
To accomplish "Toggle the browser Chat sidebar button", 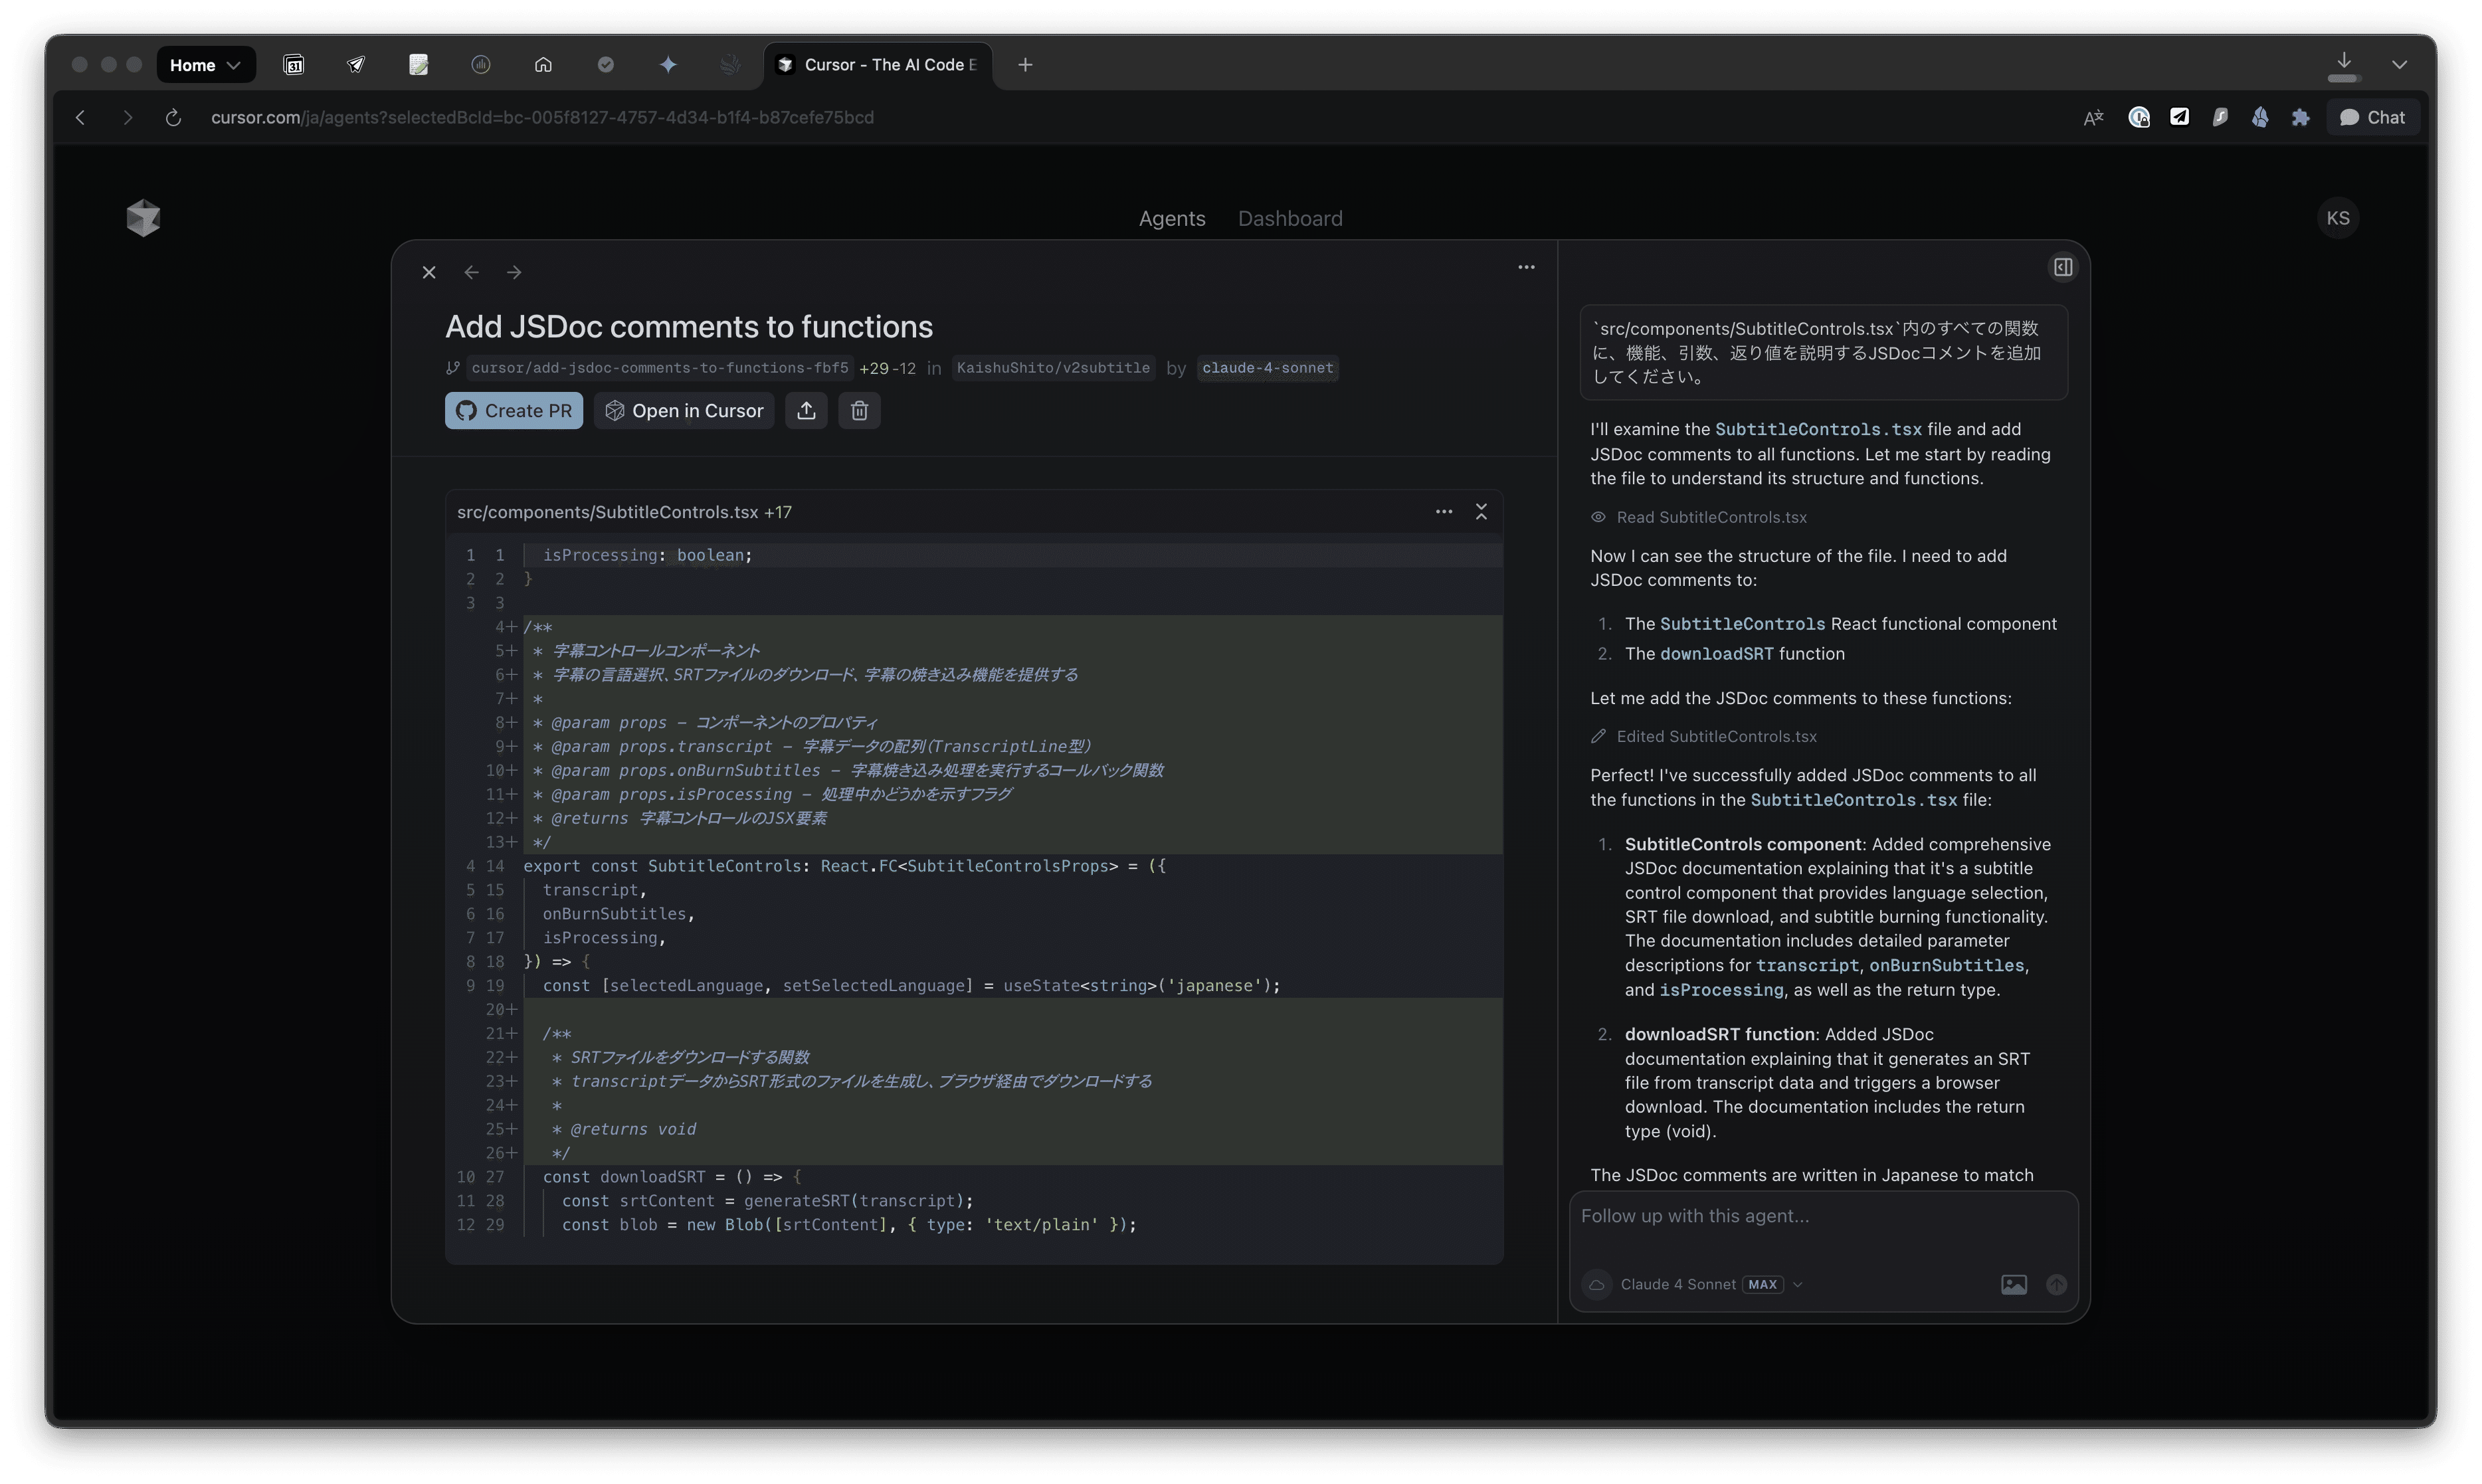I will [x=2372, y=118].
